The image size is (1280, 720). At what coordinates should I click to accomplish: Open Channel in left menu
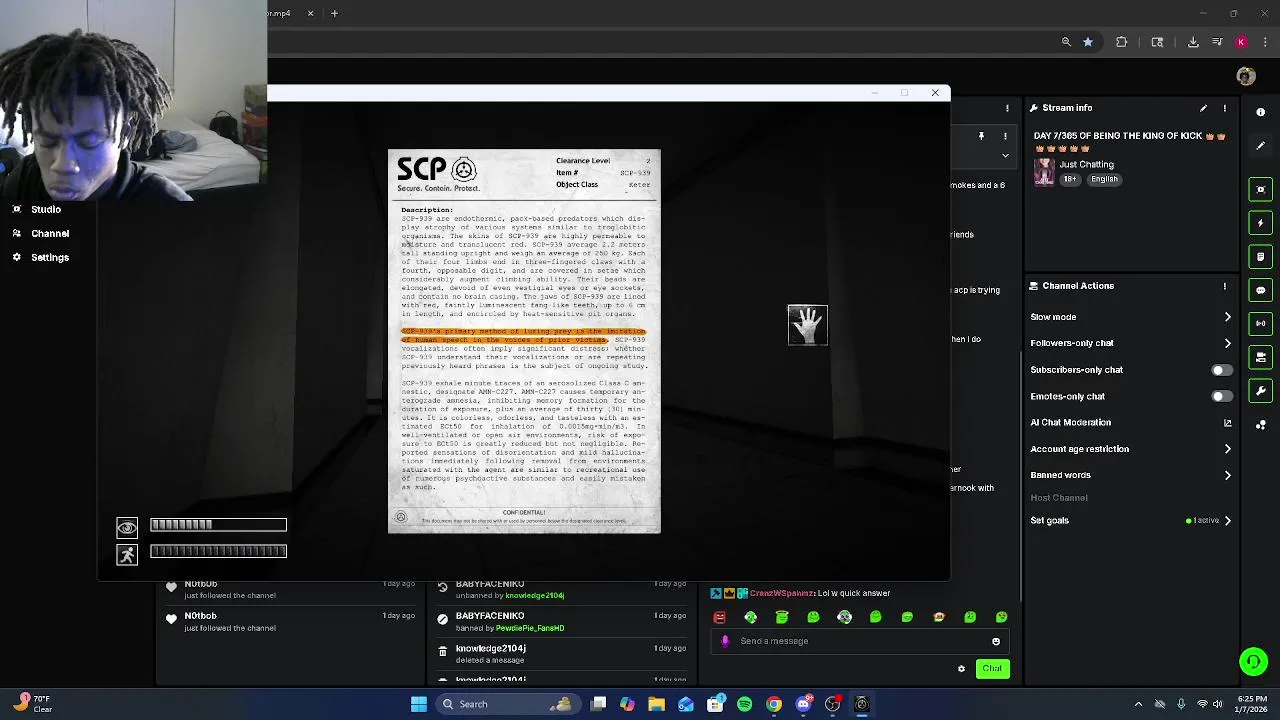point(50,233)
